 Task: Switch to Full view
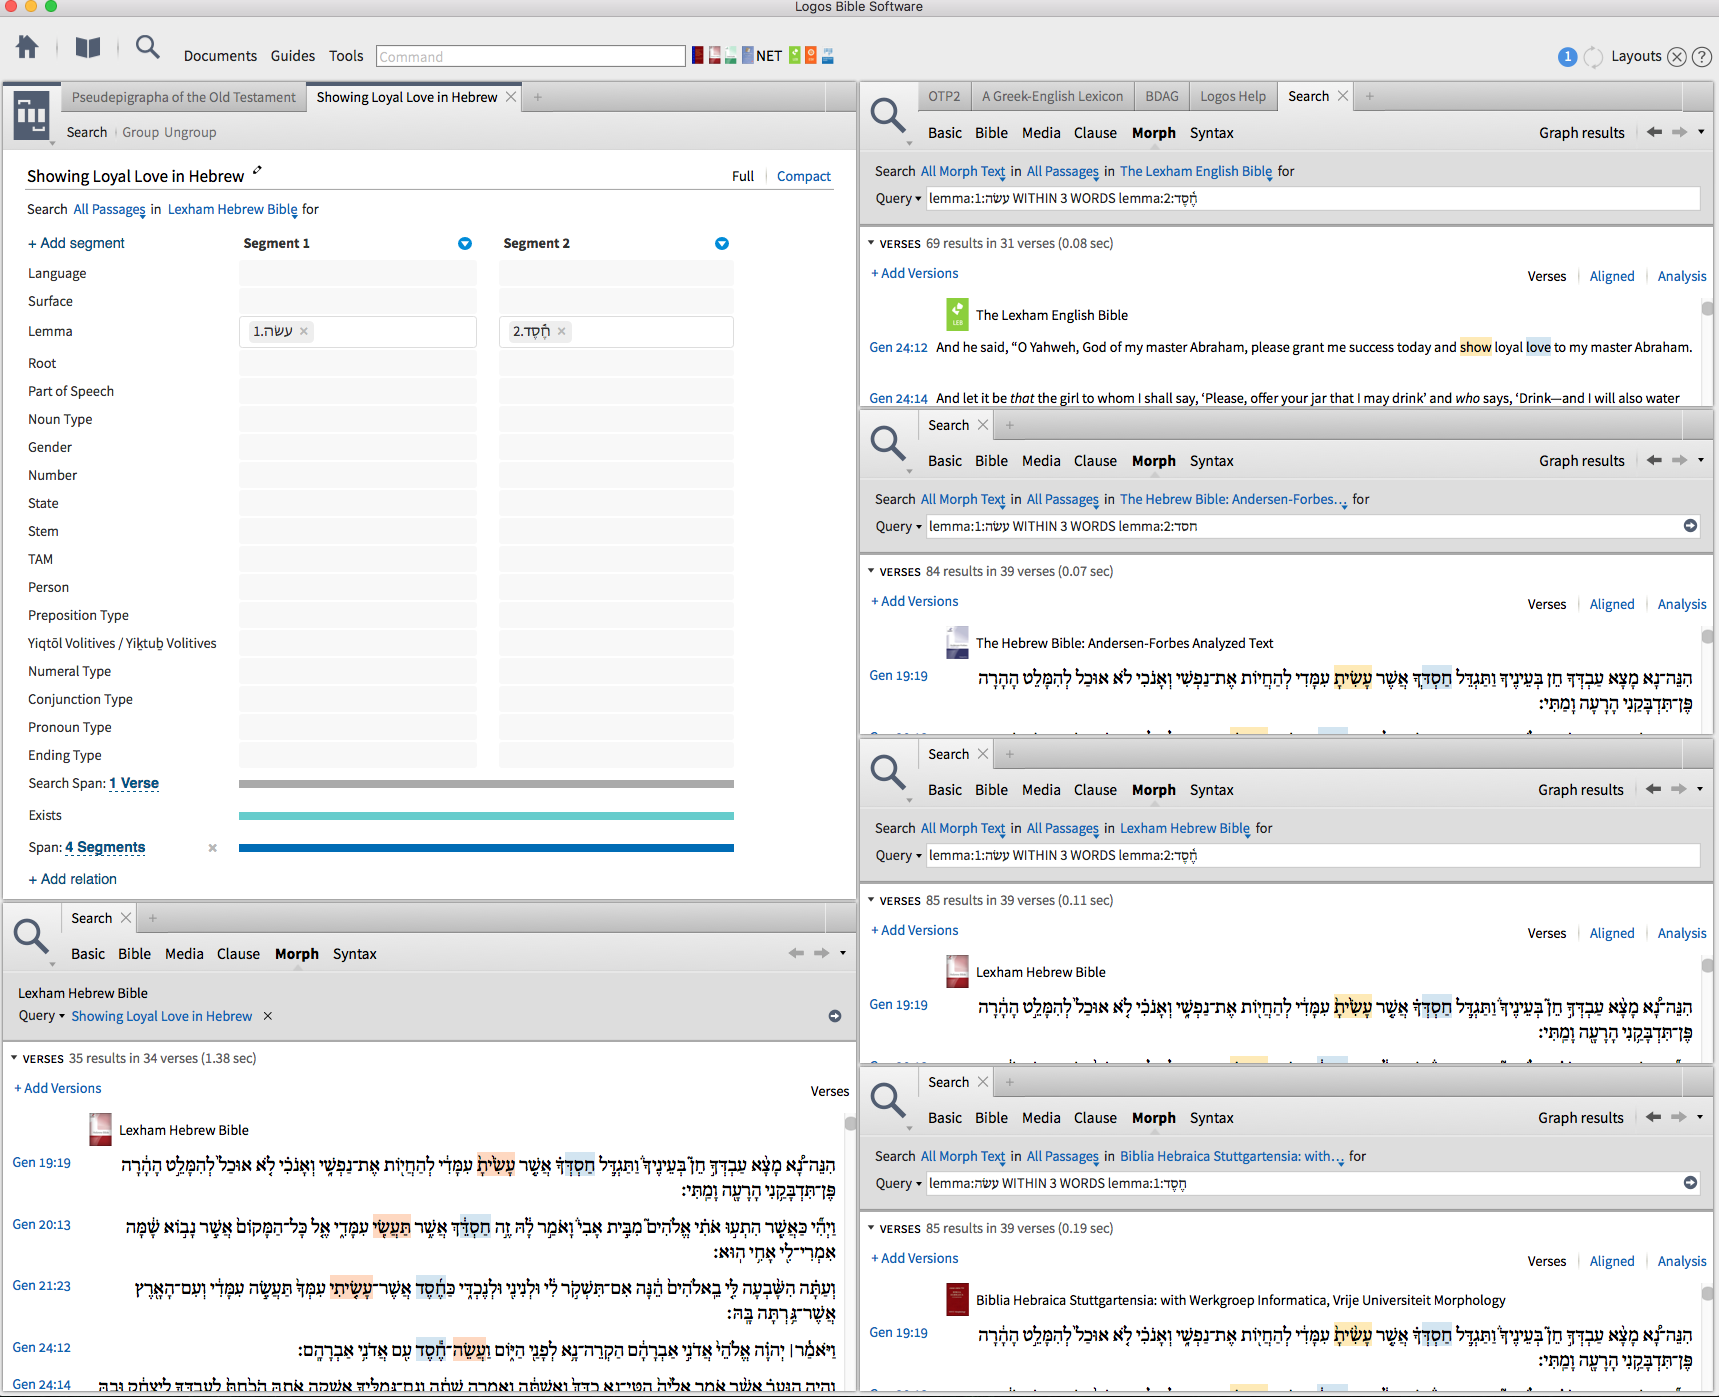point(743,176)
